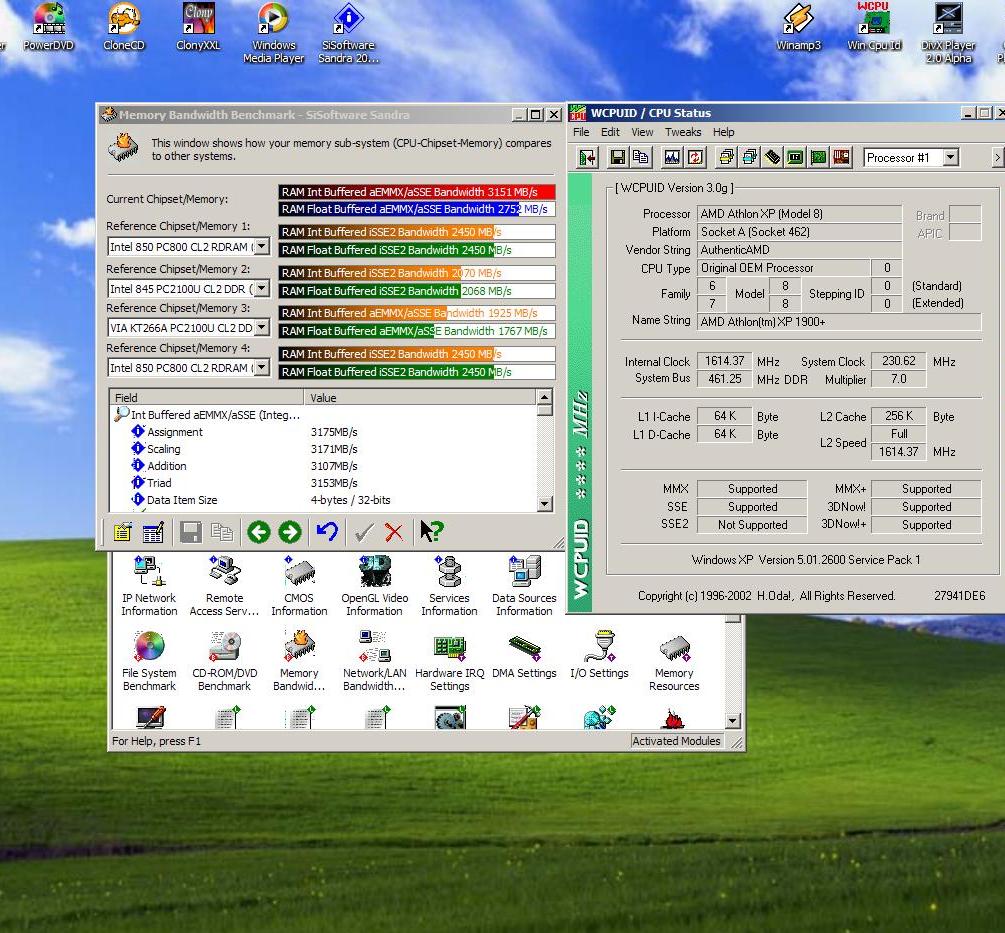Open the View menu in WCPUID
This screenshot has height=933, width=1005.
642,132
